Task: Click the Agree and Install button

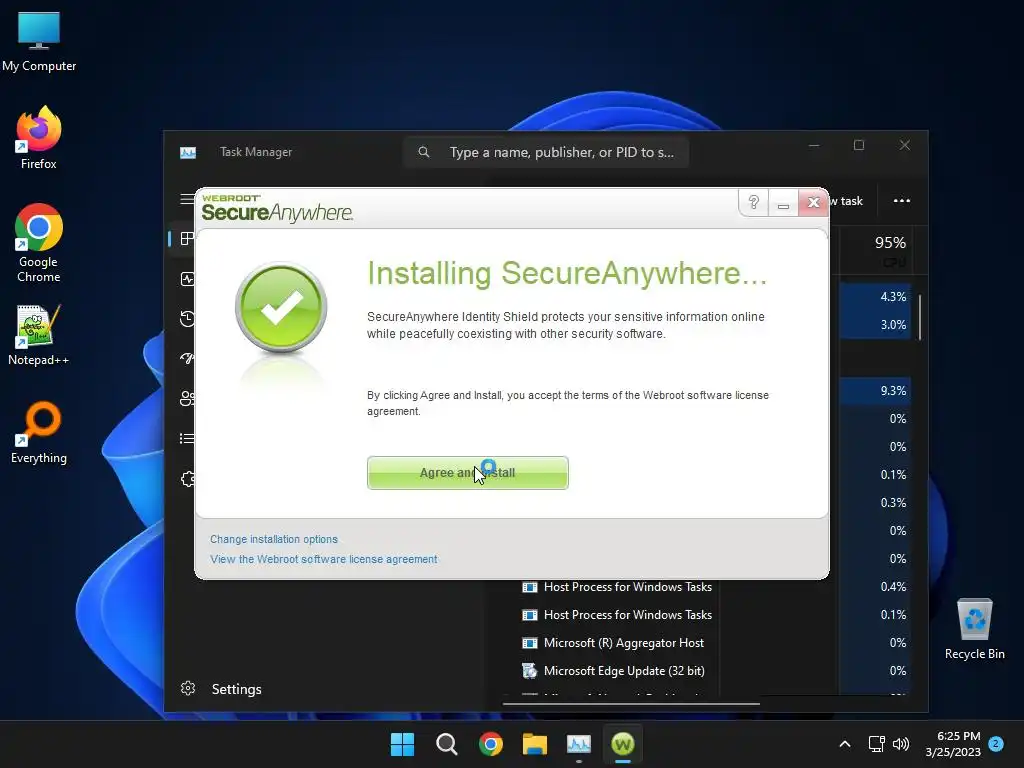Action: point(468,473)
